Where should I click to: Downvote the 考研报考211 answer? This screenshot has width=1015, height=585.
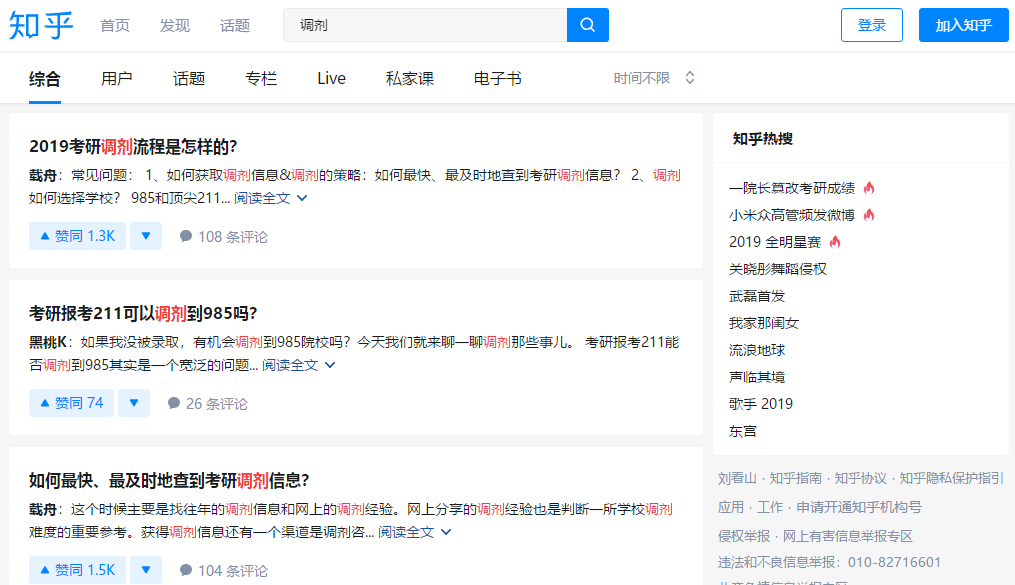[134, 403]
